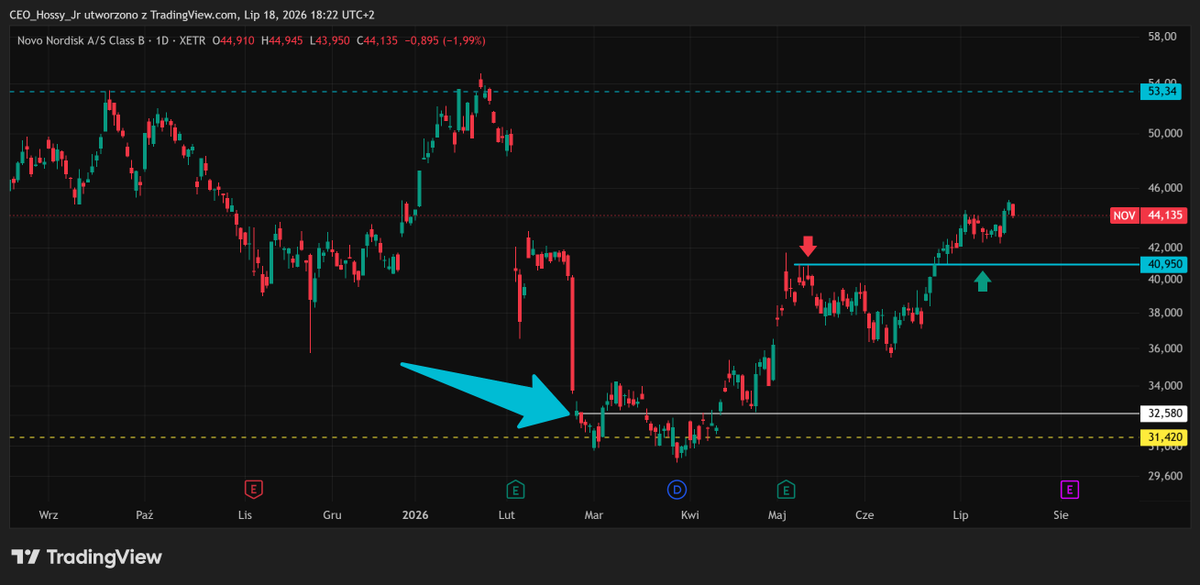Click the green earnings marker near Lut

click(515, 489)
